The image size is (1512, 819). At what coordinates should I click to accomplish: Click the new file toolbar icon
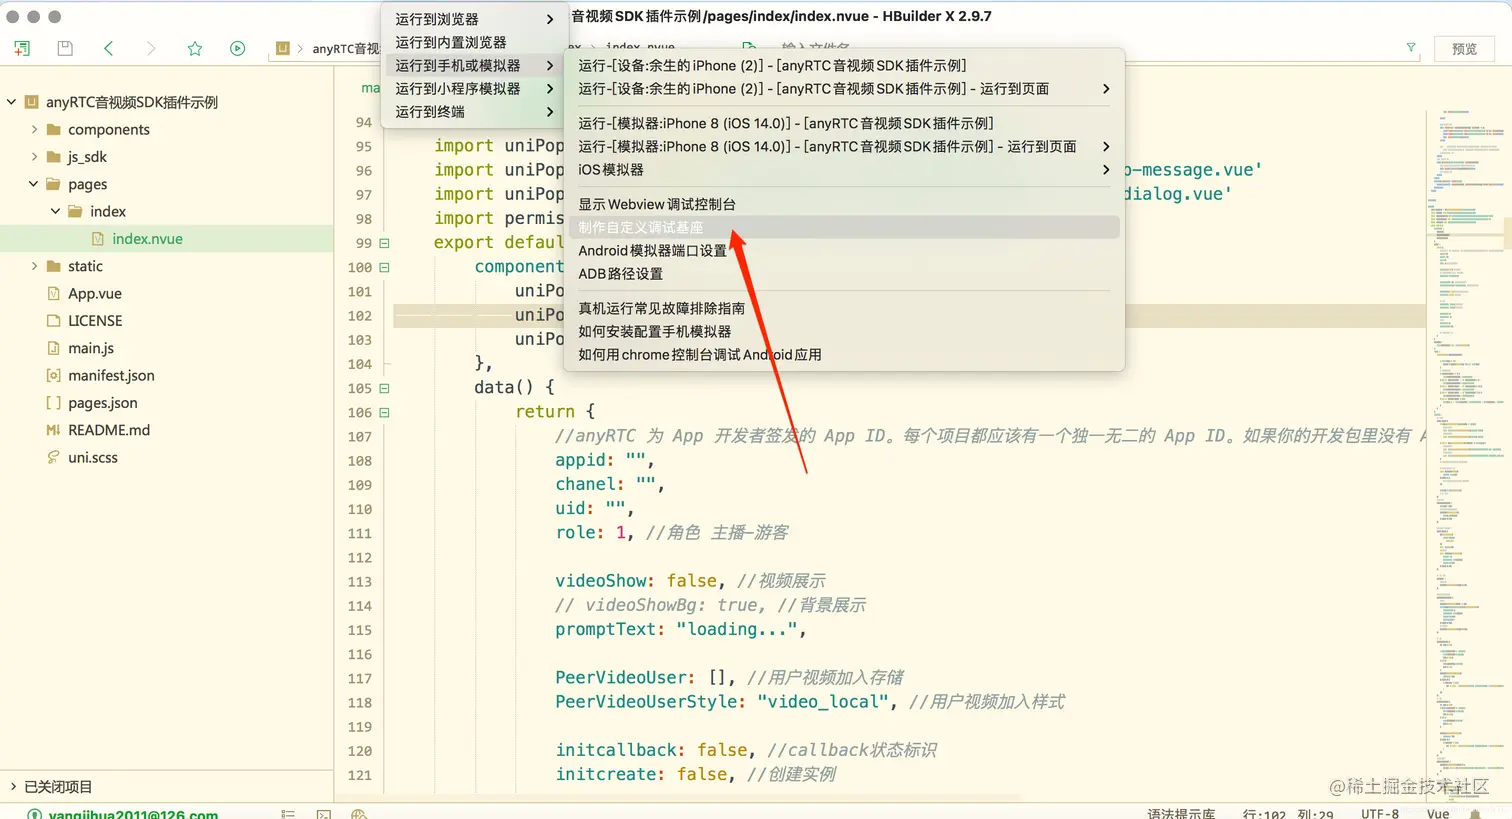click(x=22, y=48)
